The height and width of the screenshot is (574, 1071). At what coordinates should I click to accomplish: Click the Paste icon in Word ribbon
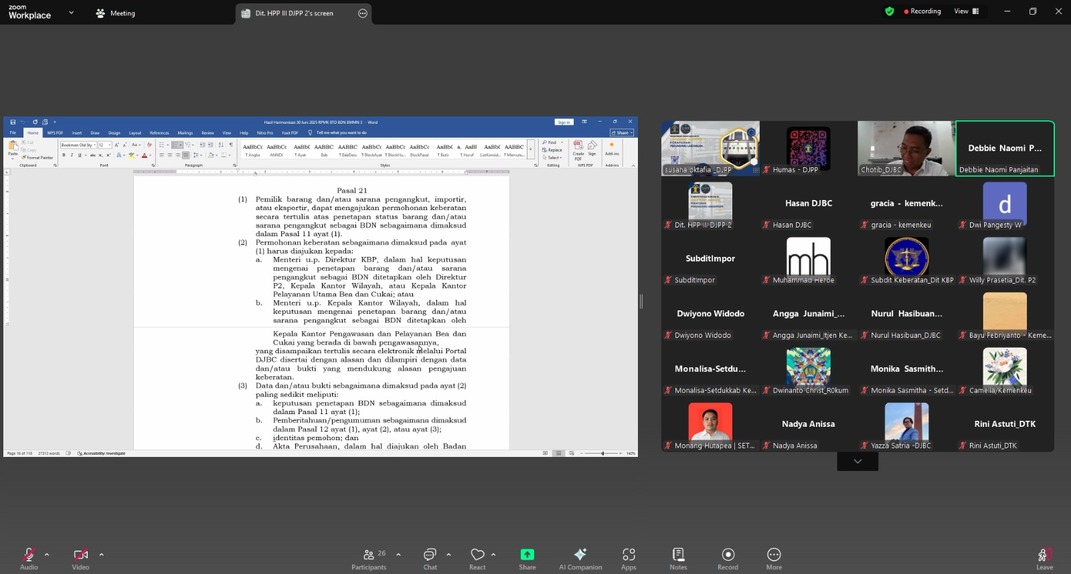click(12, 148)
